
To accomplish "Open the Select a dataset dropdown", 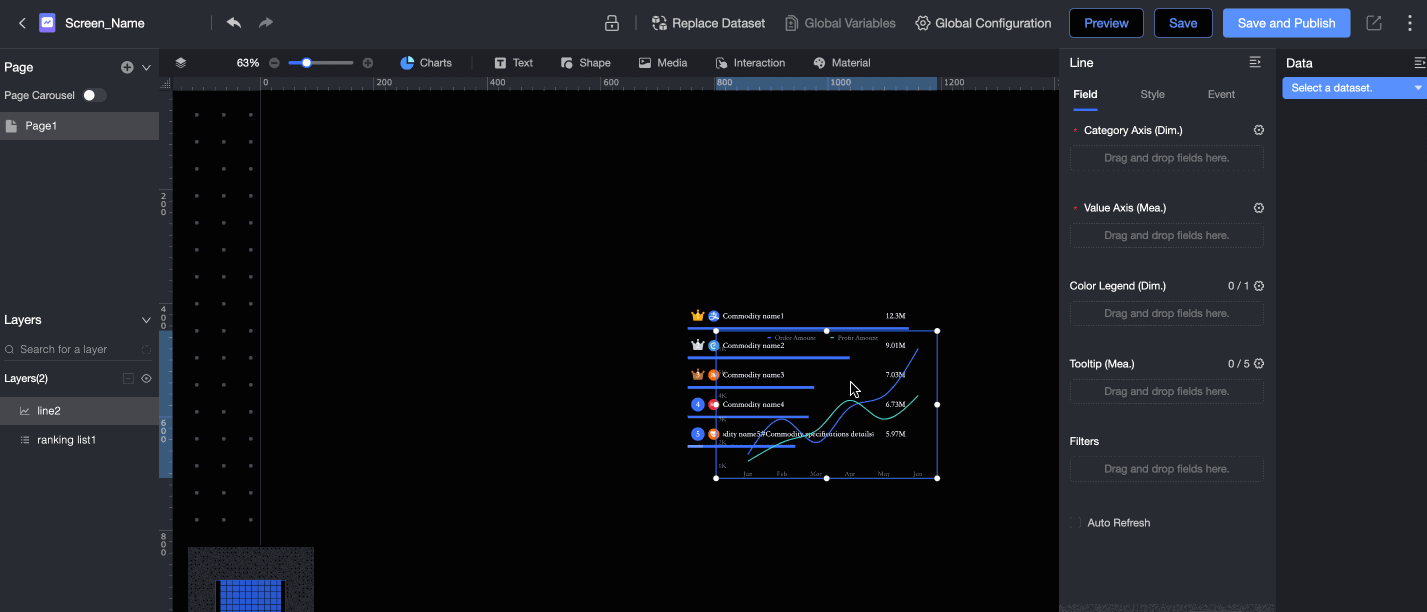I will [1354, 88].
